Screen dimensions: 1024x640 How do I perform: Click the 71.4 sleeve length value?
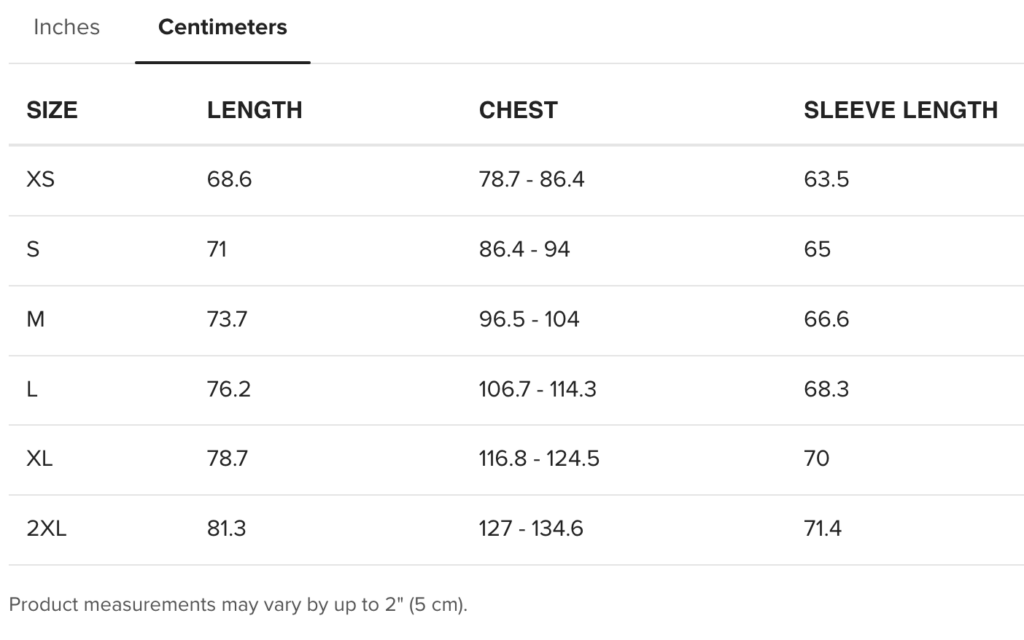click(822, 529)
